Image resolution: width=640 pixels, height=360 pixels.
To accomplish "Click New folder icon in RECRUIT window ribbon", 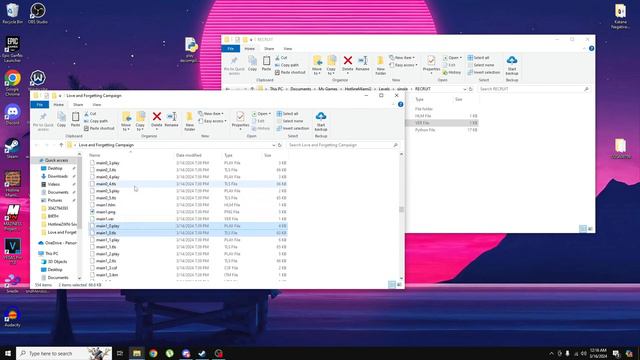I will click(380, 65).
